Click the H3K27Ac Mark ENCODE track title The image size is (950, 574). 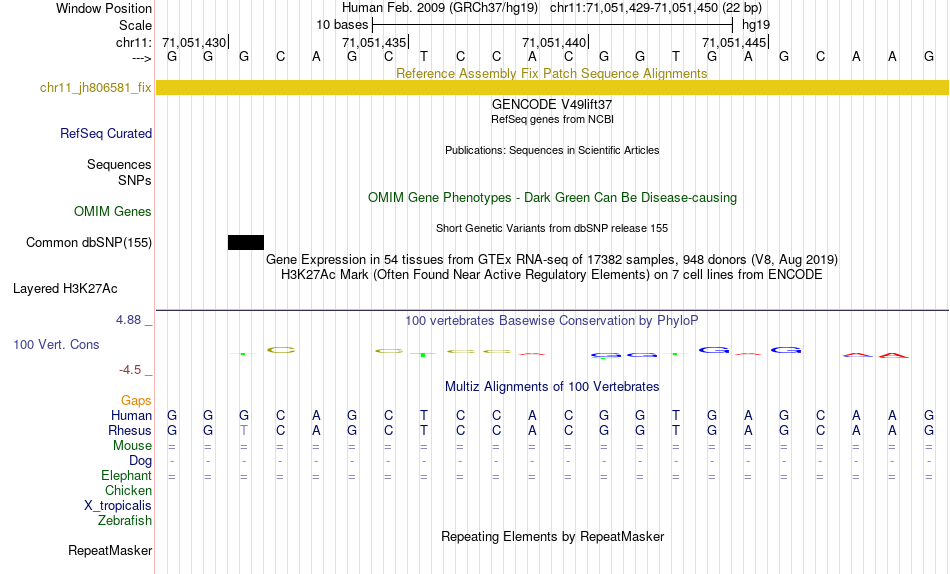(552, 275)
